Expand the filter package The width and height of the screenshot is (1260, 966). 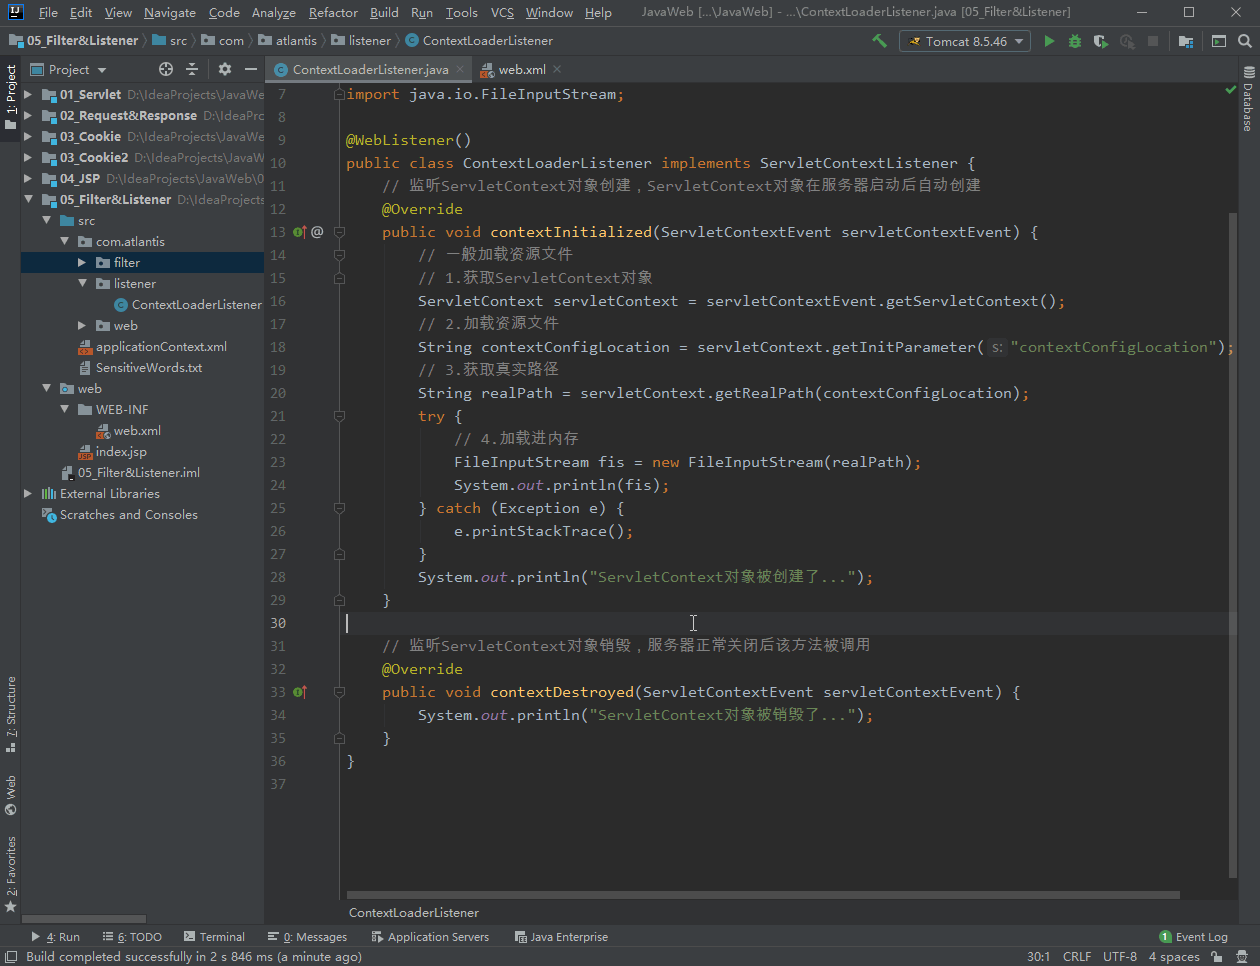click(82, 263)
